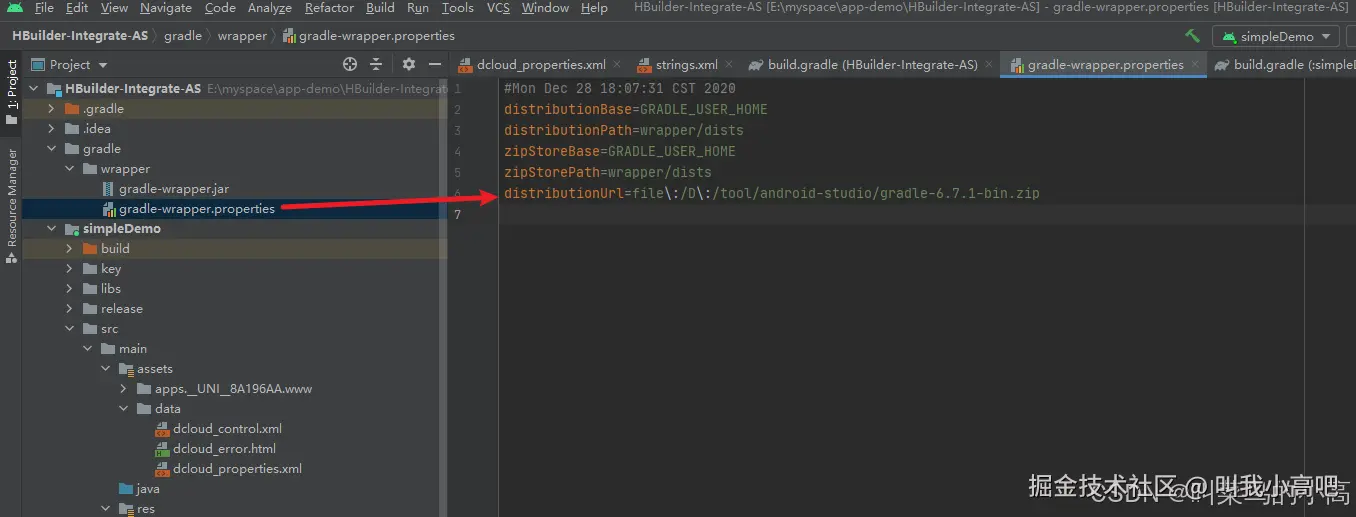The image size is (1356, 517).
Task: Collapse the main folder
Action: tap(87, 349)
